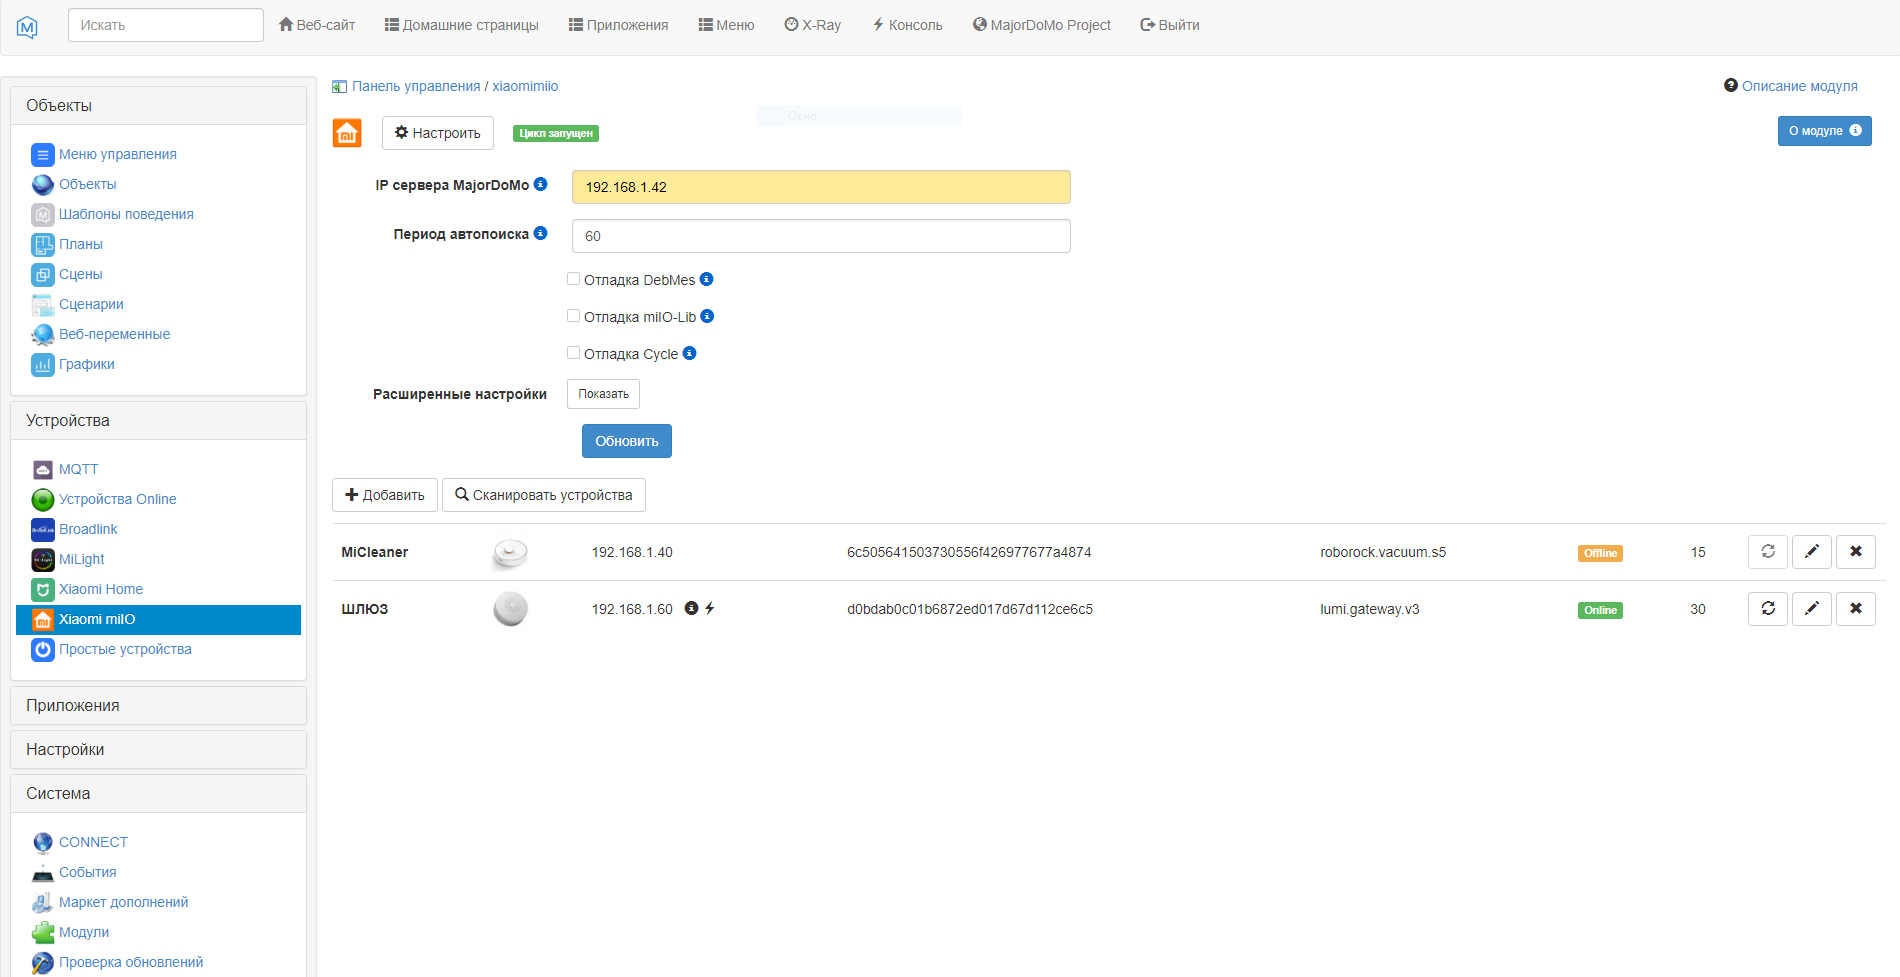Click the Сценарии sidebar icon
This screenshot has width=1900, height=977.
coord(43,304)
